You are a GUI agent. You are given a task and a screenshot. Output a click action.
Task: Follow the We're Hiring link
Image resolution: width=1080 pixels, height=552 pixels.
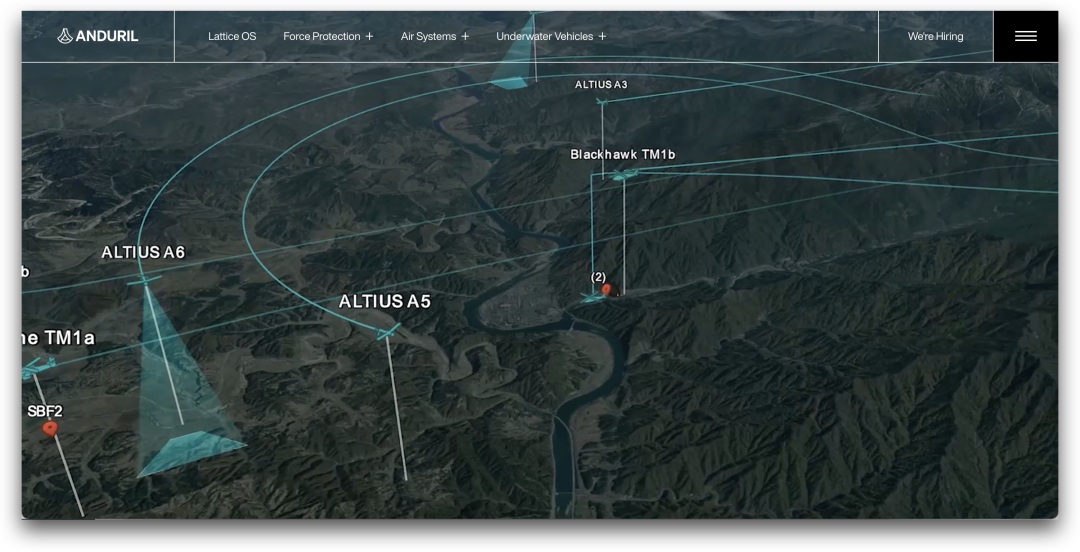click(935, 37)
